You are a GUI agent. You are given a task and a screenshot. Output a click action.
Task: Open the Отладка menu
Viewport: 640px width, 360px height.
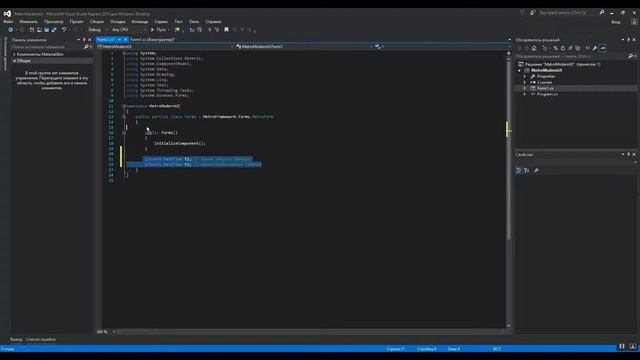[x=118, y=22]
